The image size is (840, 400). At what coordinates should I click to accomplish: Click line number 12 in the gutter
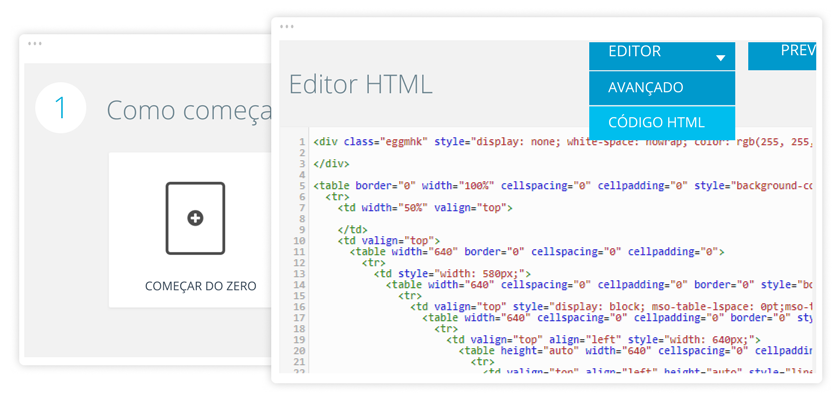[299, 263]
